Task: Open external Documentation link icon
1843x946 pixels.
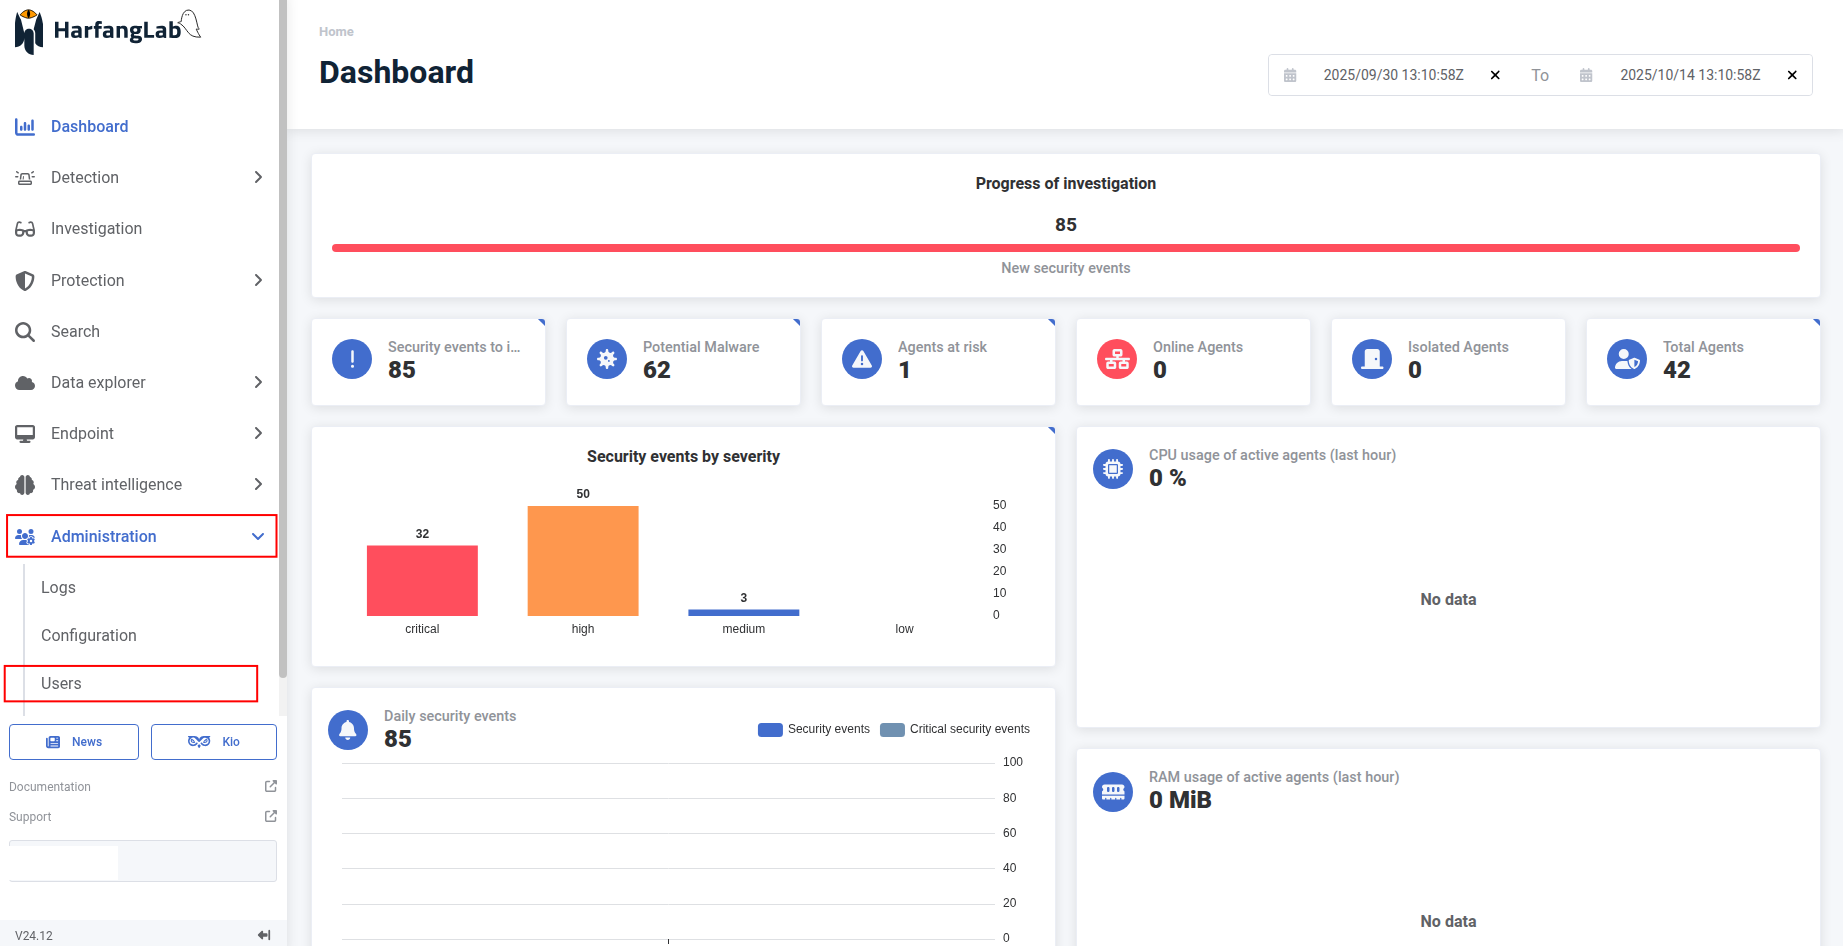Action: 270,787
